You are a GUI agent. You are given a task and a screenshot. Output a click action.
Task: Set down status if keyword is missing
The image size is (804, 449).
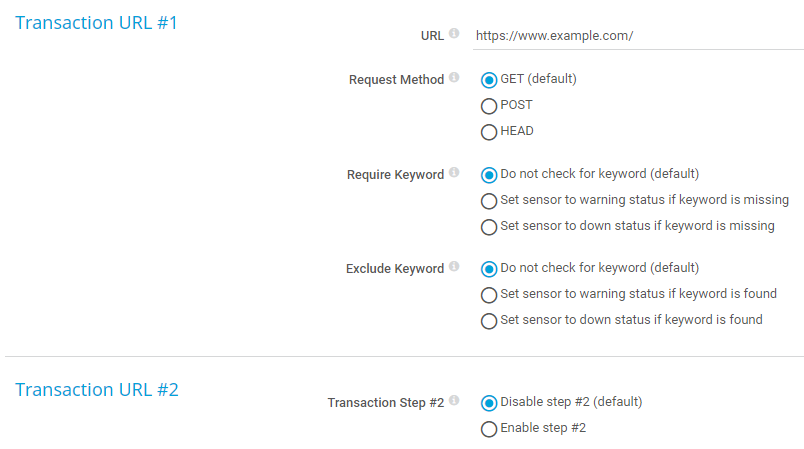coord(489,227)
